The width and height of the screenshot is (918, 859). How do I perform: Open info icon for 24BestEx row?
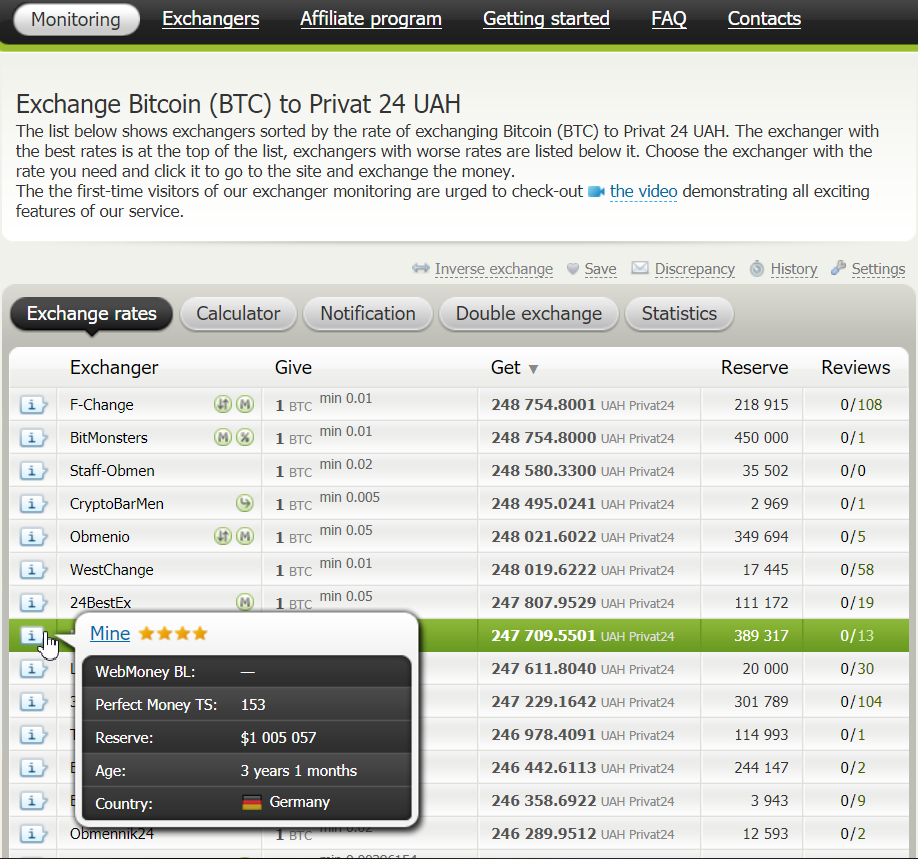pos(32,603)
